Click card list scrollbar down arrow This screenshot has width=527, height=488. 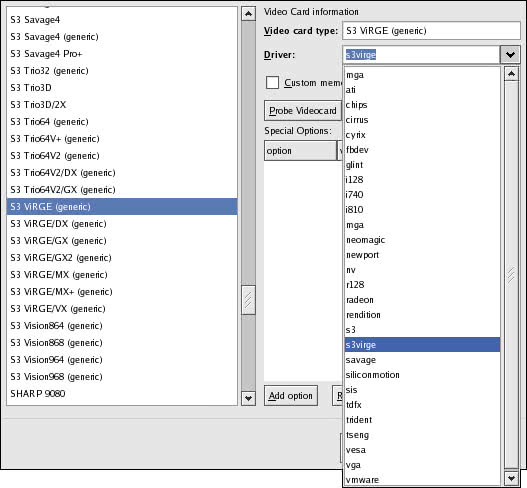[248, 399]
